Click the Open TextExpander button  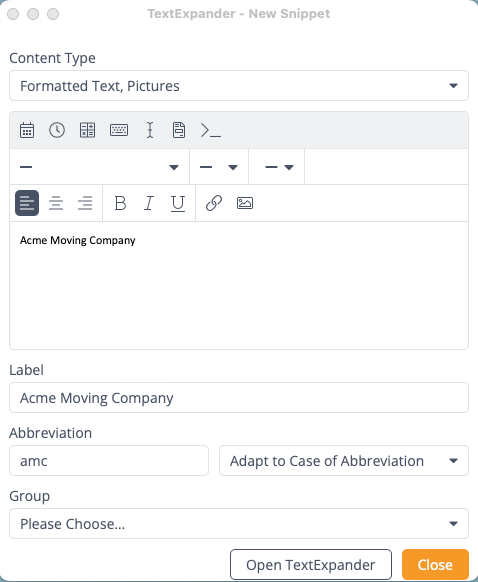[x=311, y=565]
